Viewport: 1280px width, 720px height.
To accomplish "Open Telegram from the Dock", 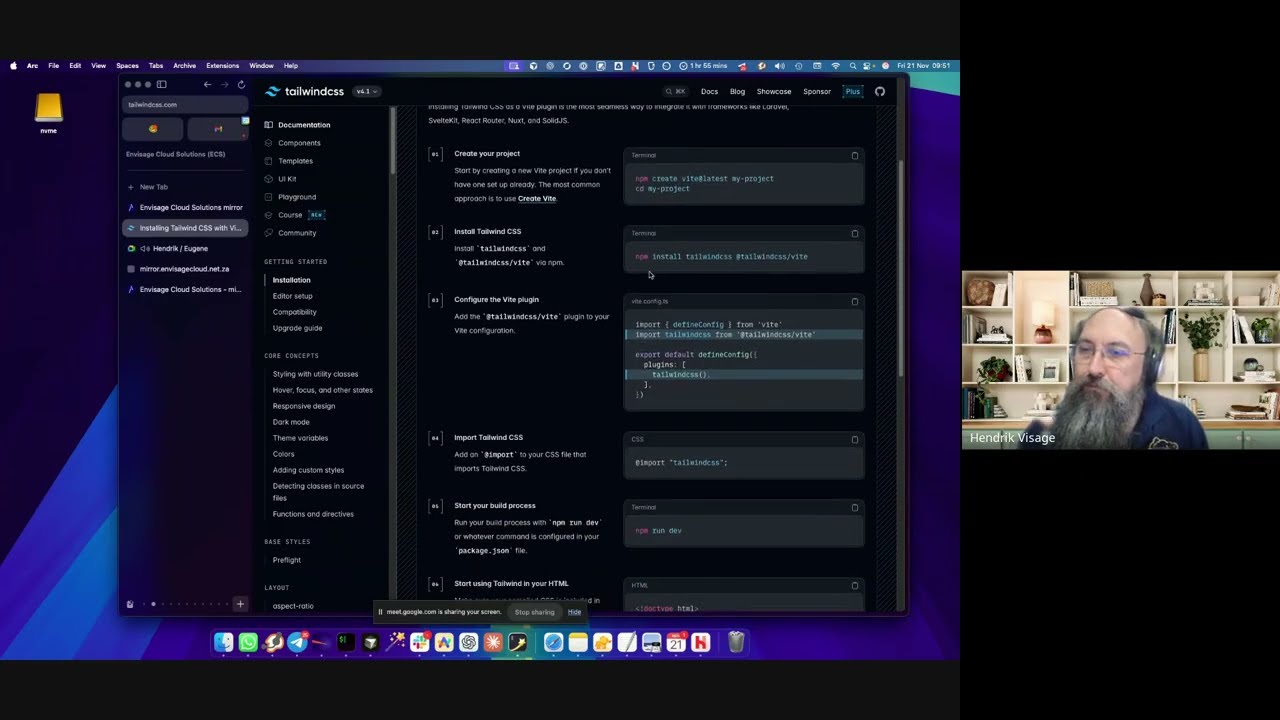I will [297, 642].
